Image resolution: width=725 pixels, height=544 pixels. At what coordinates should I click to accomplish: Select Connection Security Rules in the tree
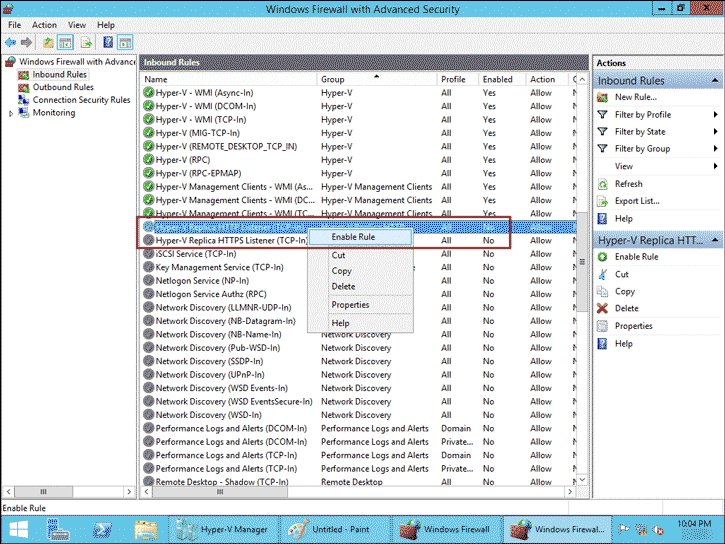coord(81,100)
